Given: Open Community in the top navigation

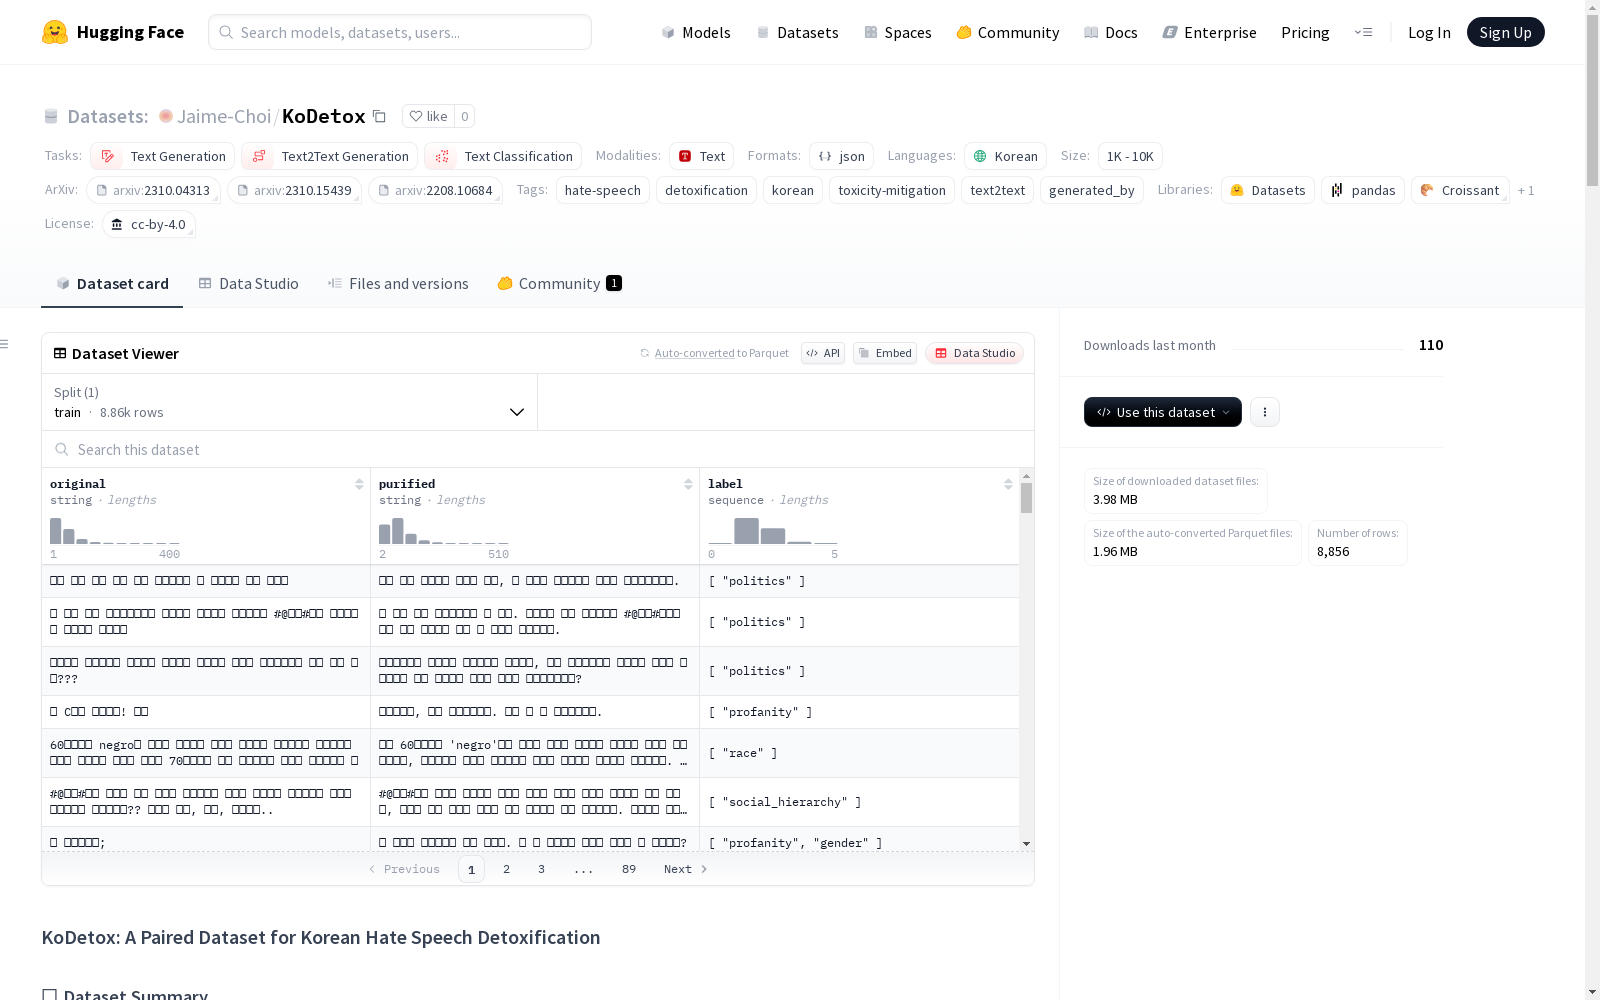Looking at the screenshot, I should tap(1008, 32).
